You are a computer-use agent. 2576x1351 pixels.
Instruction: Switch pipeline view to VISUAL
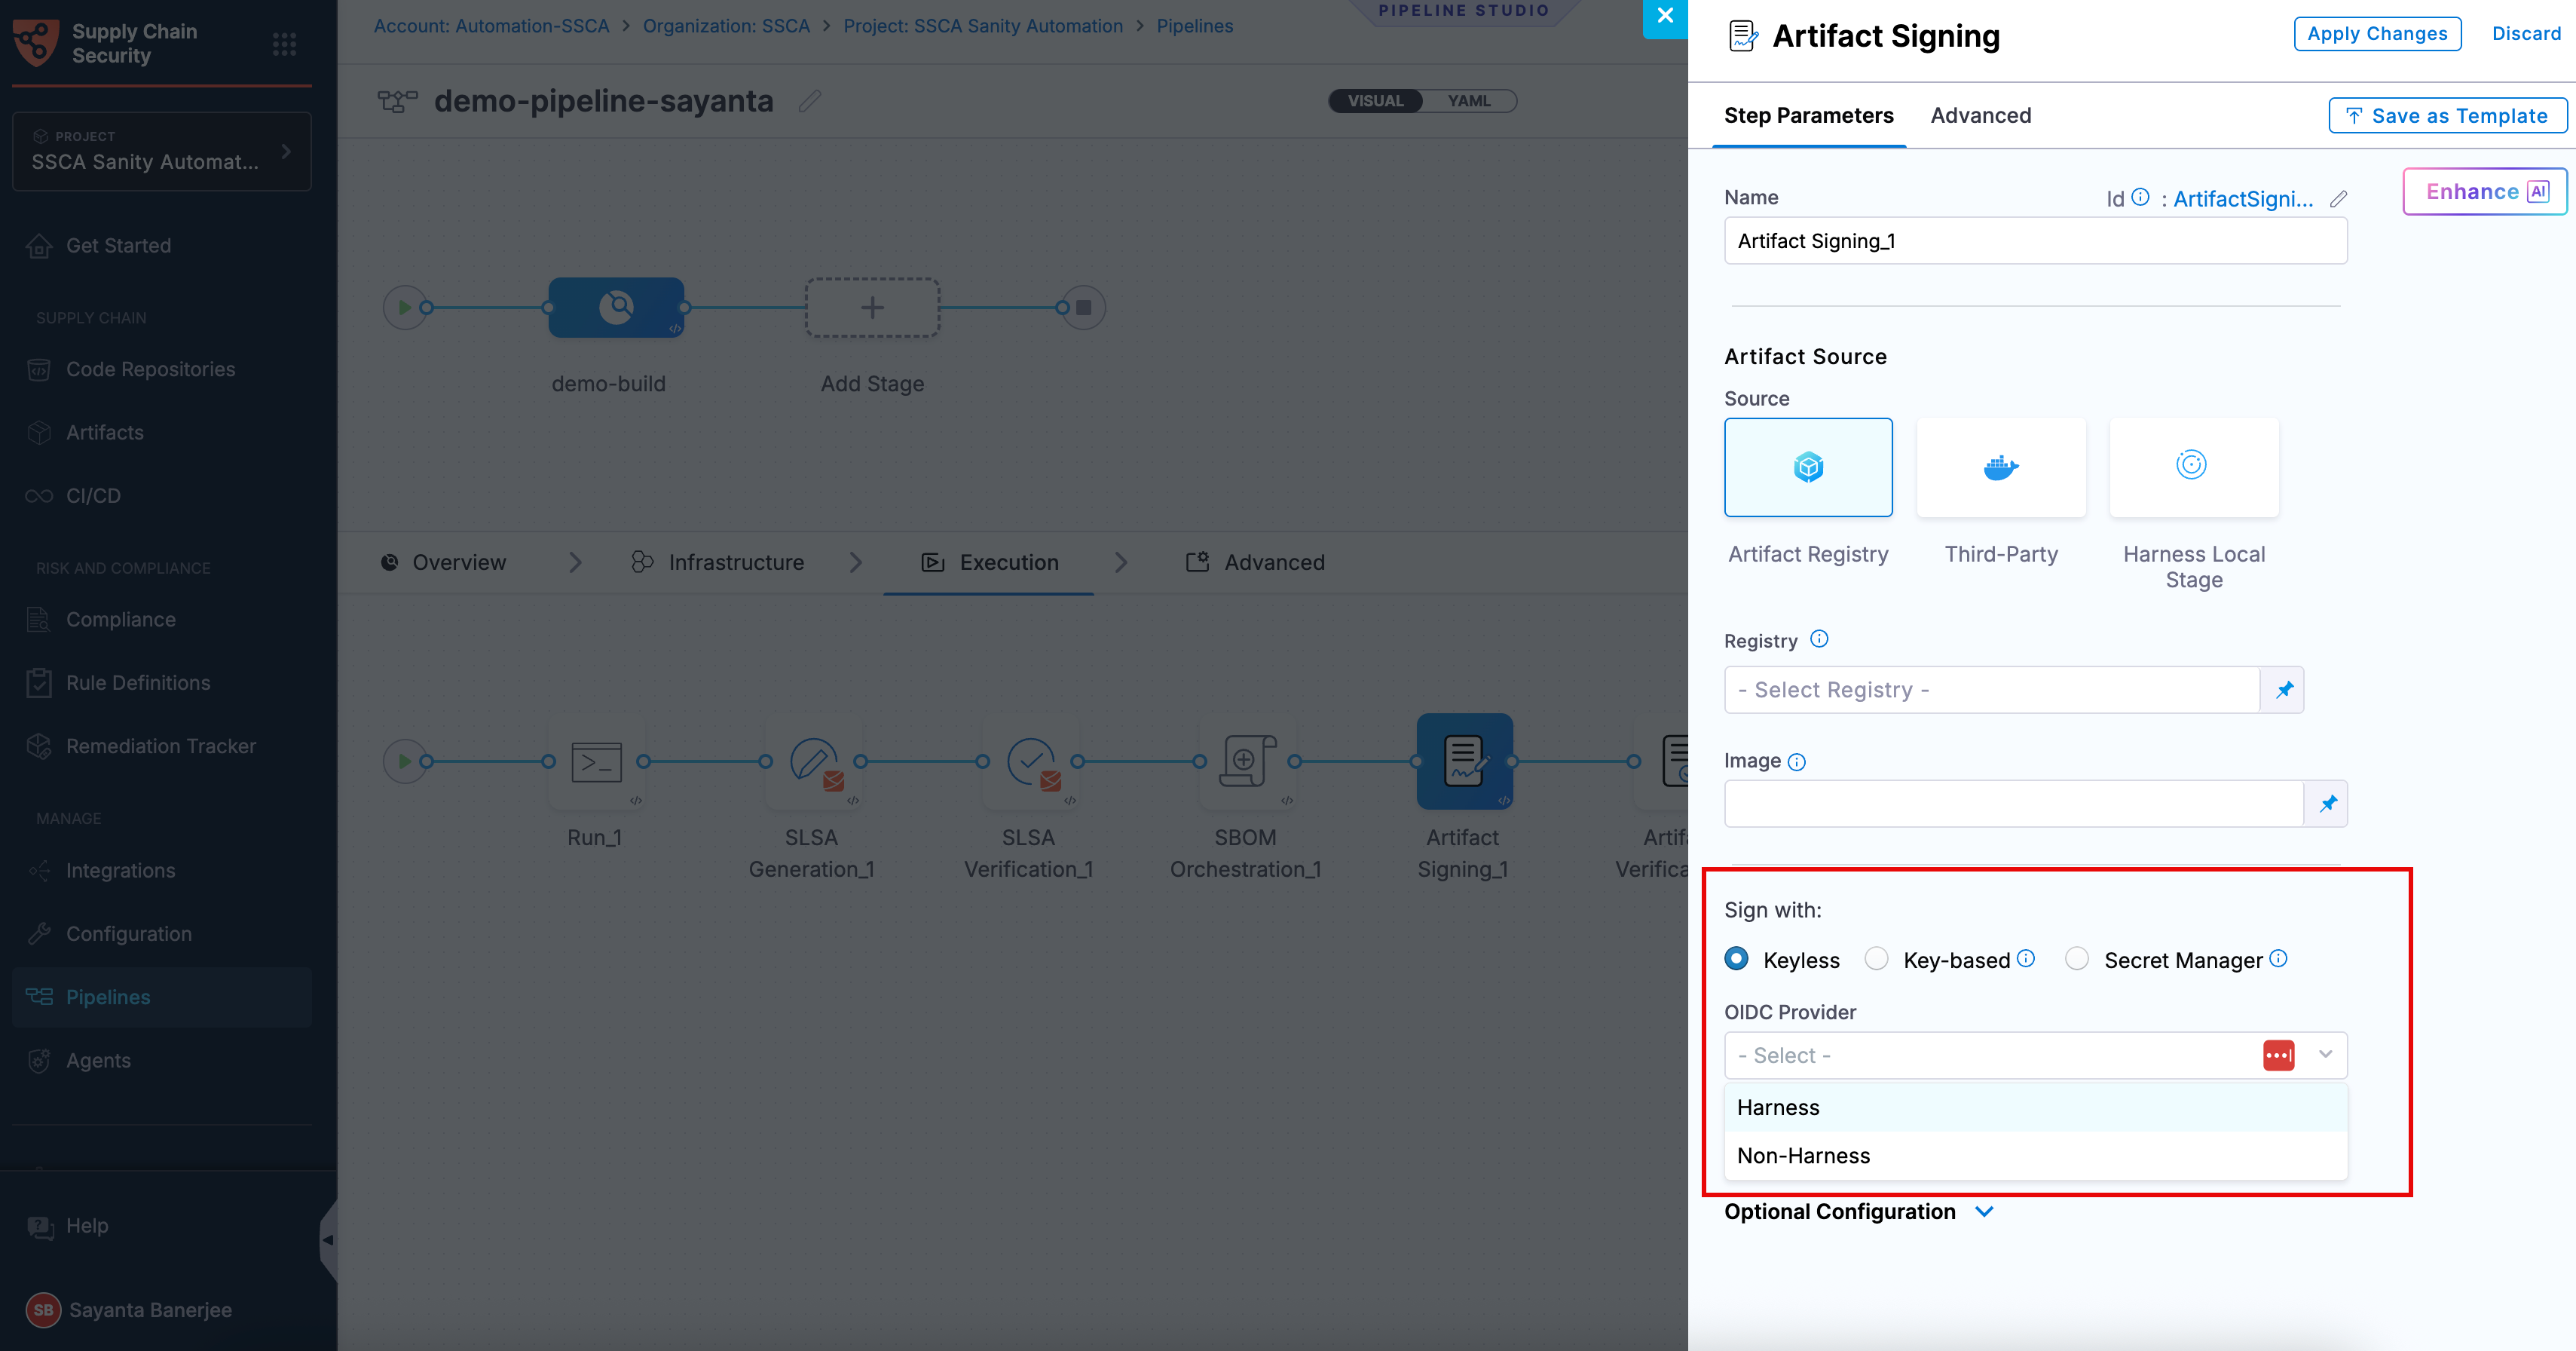pos(1375,101)
